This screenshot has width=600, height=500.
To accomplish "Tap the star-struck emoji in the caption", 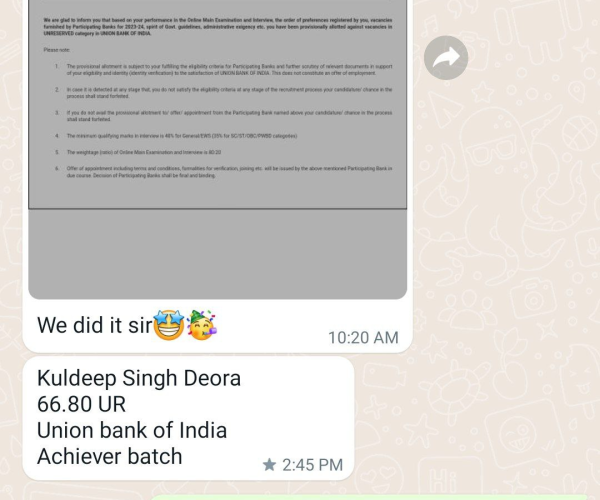I will coord(169,325).
